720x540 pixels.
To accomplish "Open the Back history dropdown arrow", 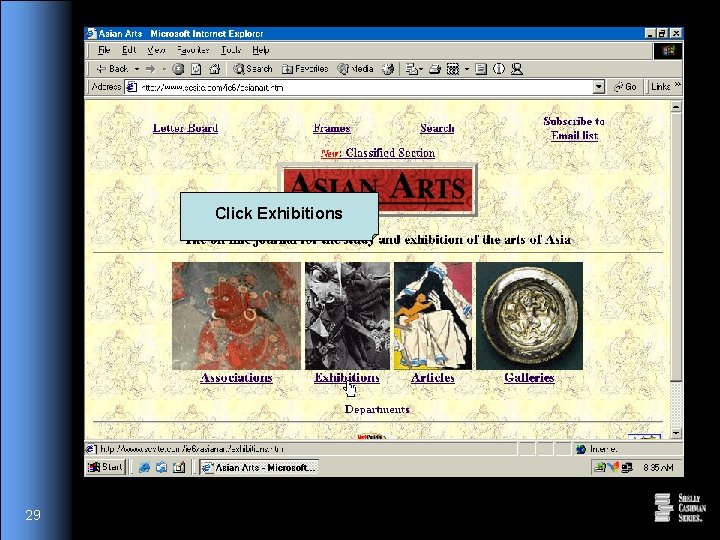I will tap(136, 69).
